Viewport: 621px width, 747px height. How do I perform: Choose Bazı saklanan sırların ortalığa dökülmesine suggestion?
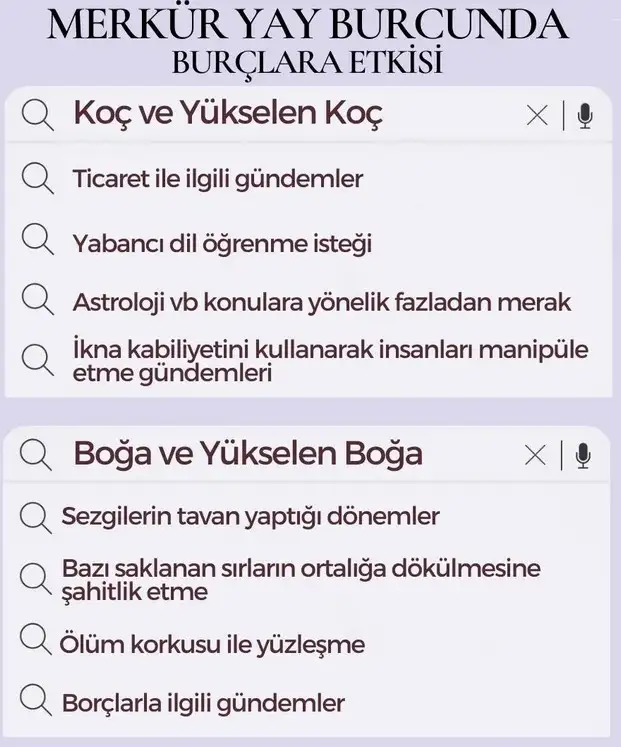[301, 580]
